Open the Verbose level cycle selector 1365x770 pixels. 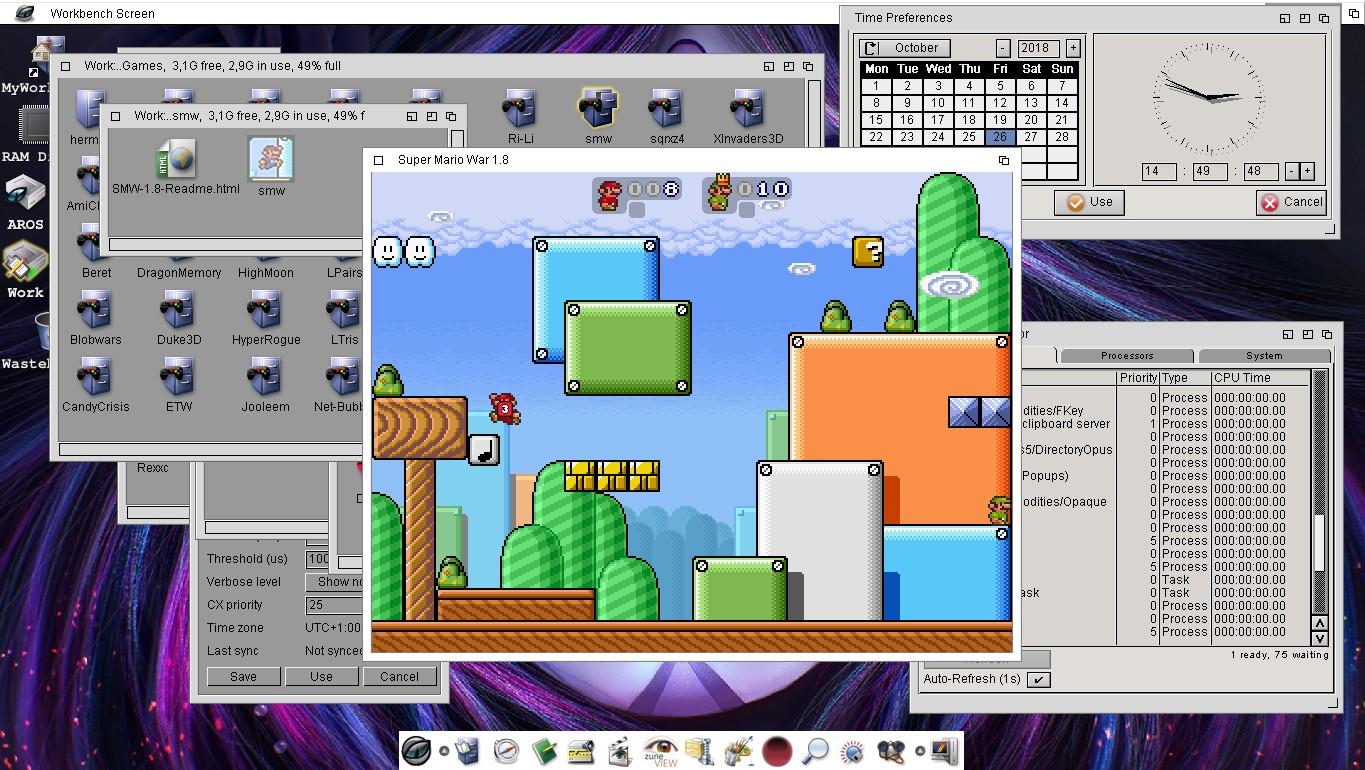coord(335,582)
